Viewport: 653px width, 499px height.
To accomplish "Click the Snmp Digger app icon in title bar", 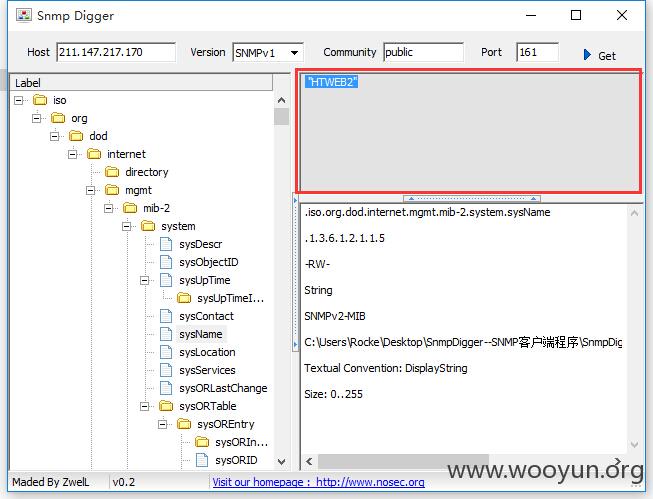I will (24, 15).
